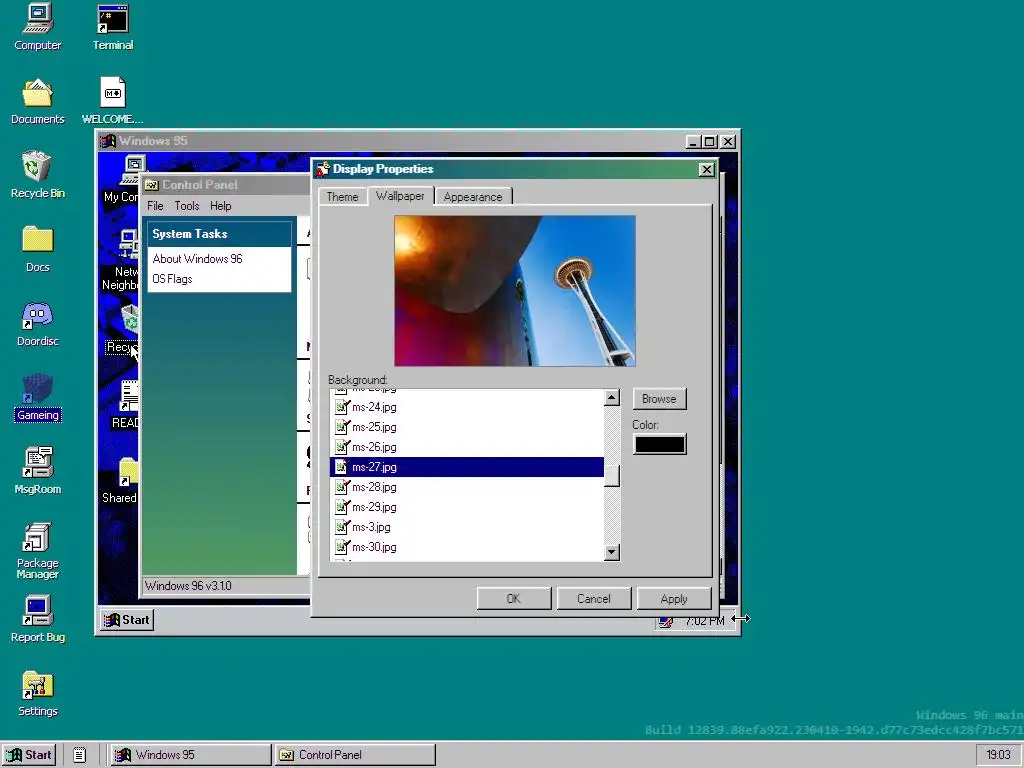Image resolution: width=1024 pixels, height=768 pixels.
Task: Click the wallpaper preview image
Action: 515,291
